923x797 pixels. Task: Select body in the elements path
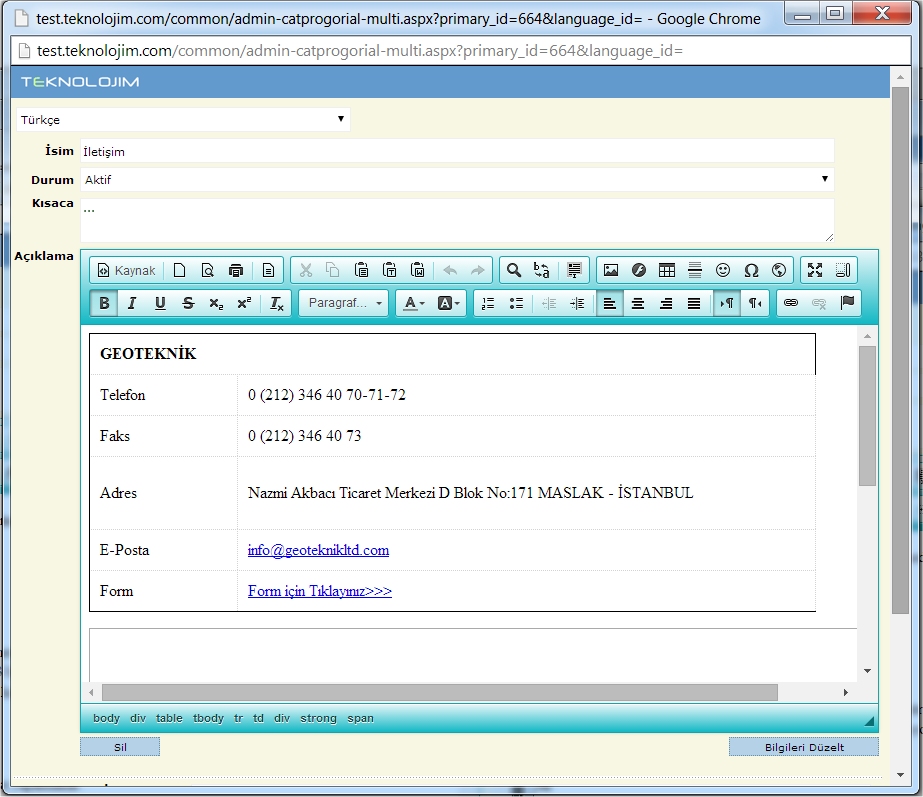[107, 718]
